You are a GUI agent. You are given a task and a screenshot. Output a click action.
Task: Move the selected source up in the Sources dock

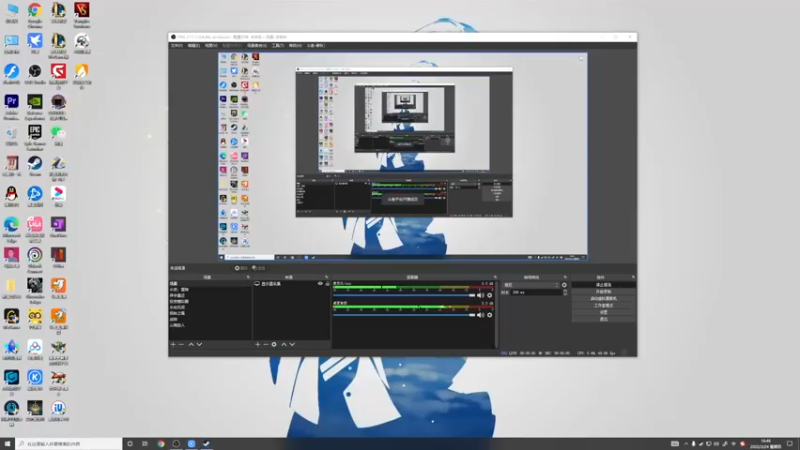point(284,344)
